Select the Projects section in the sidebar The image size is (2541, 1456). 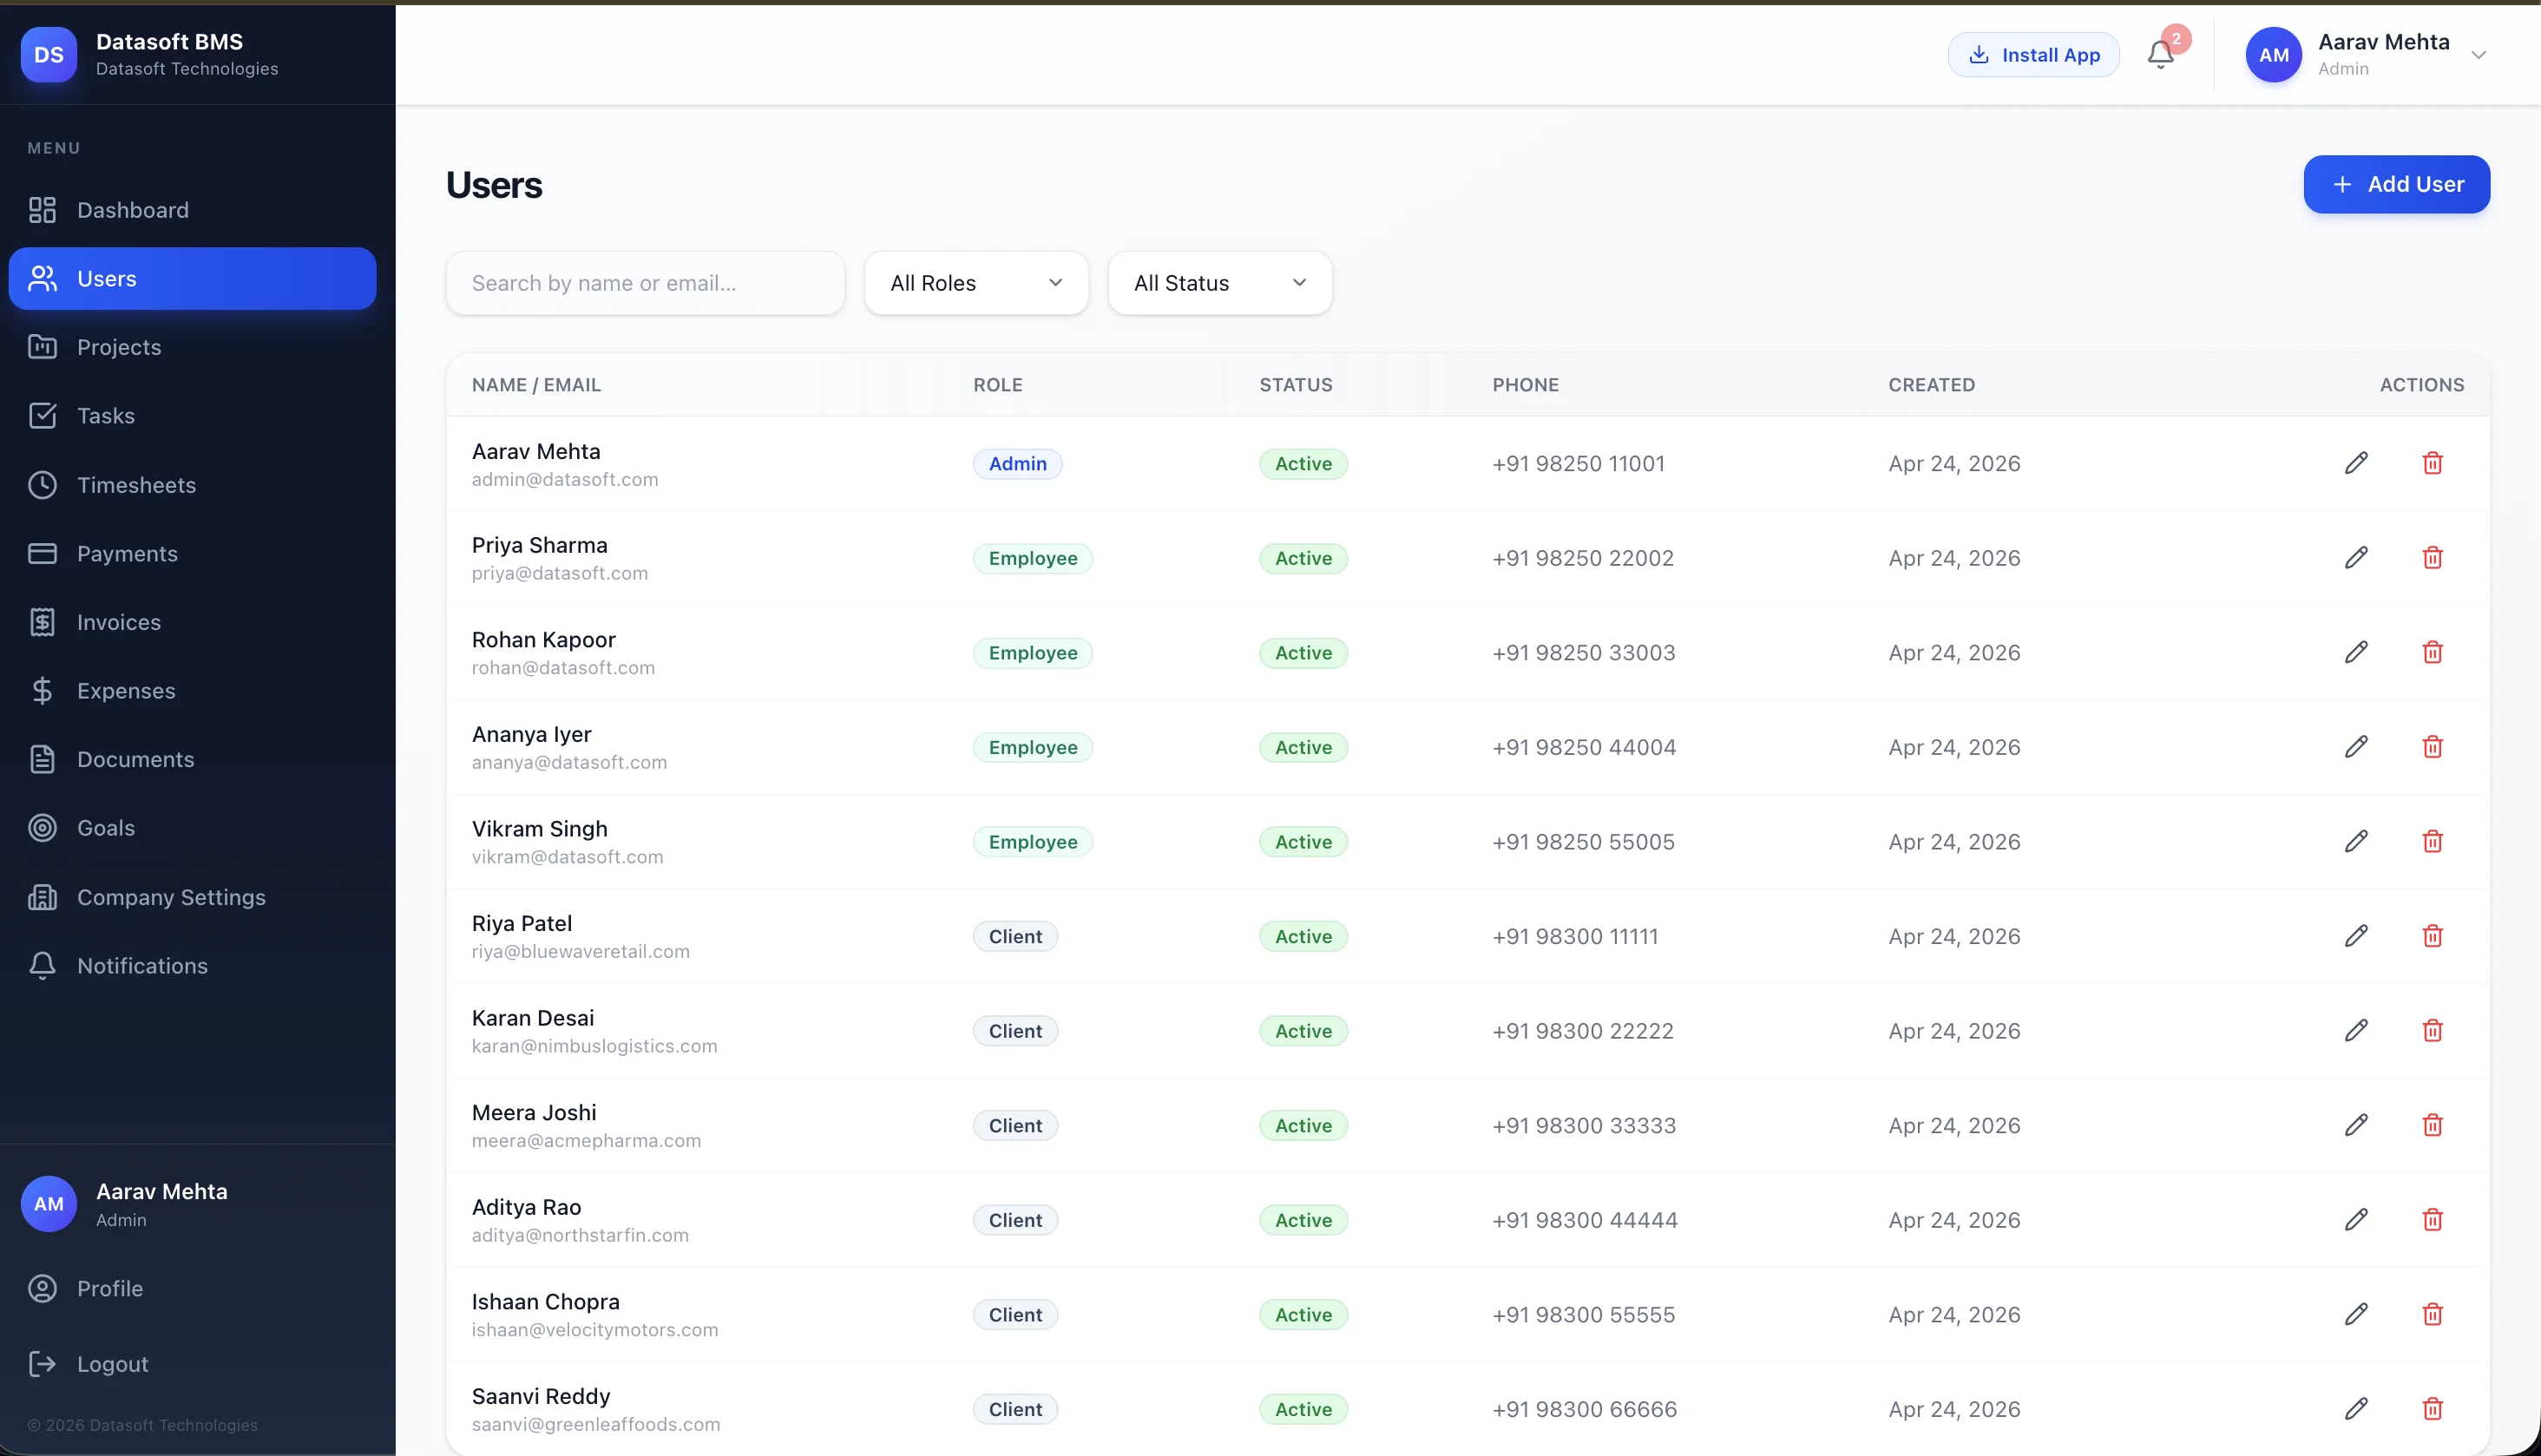click(119, 347)
